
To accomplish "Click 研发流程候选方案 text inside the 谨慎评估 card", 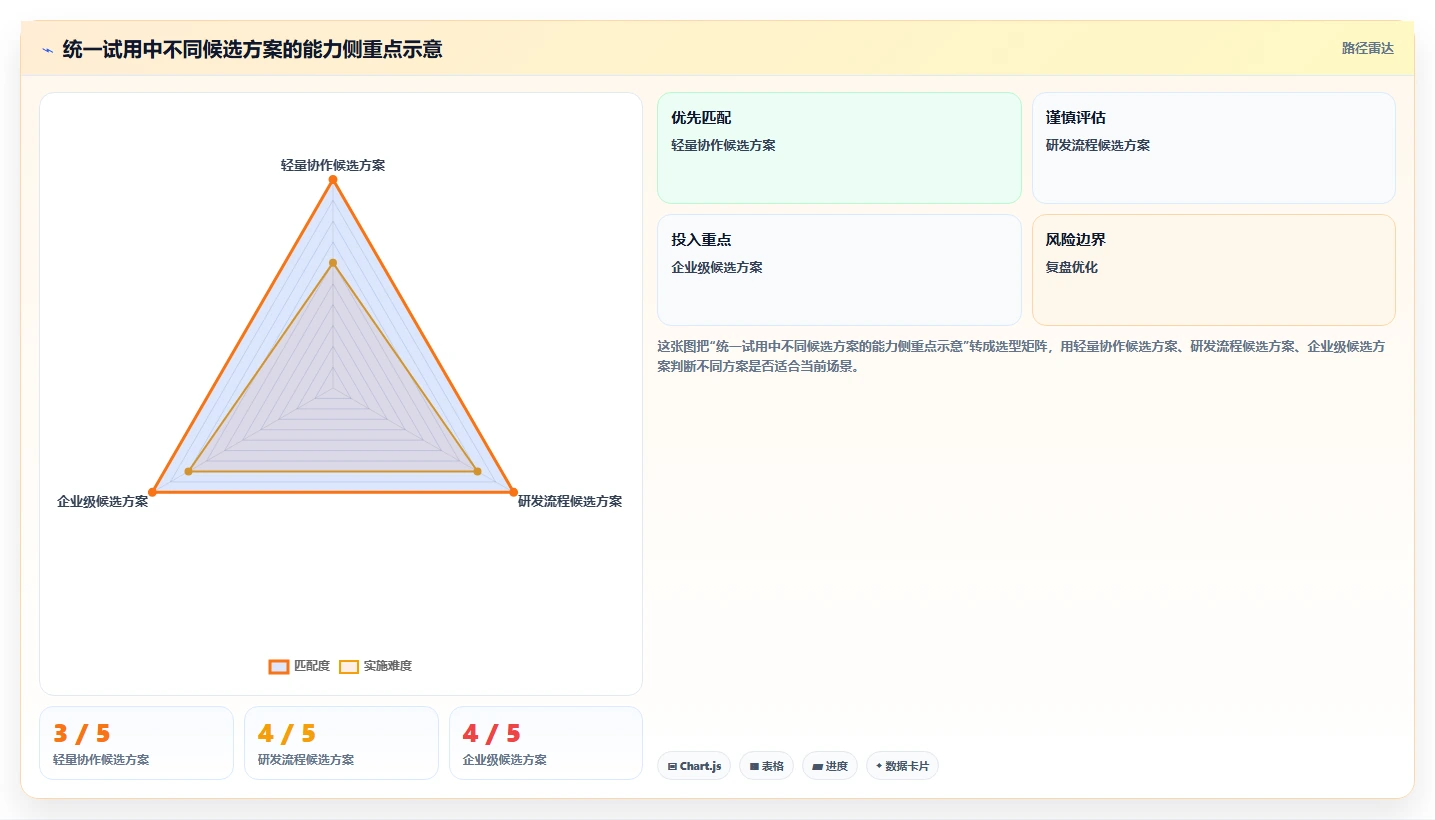I will point(1098,145).
